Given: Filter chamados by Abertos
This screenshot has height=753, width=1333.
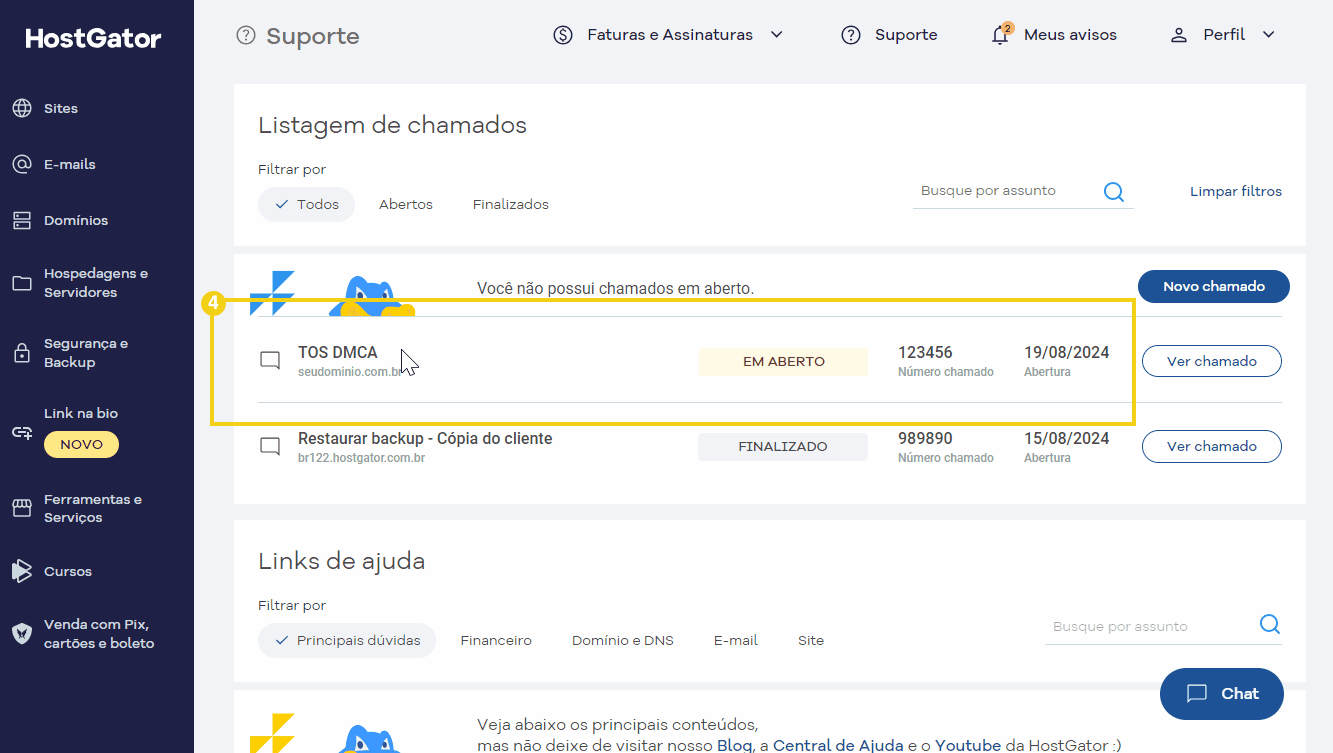Looking at the screenshot, I should pyautogui.click(x=406, y=204).
